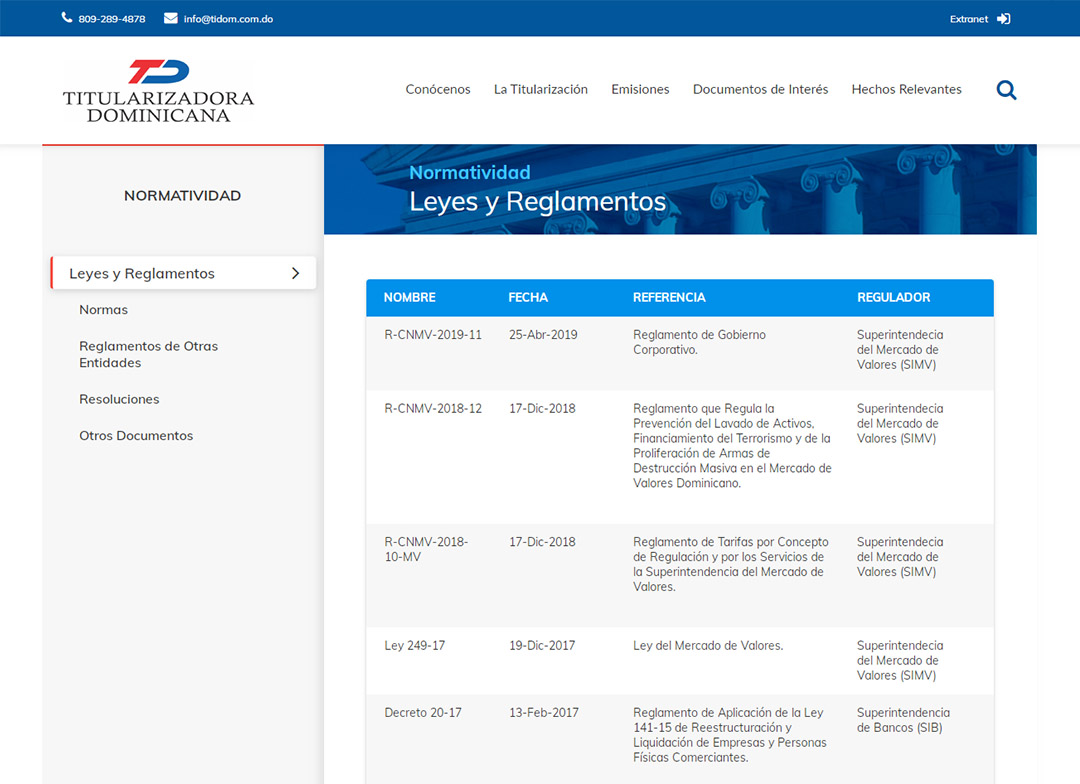Expand the Leyes y Reglamentos chevron
Screen dimensions: 1080x784
(x=295, y=273)
